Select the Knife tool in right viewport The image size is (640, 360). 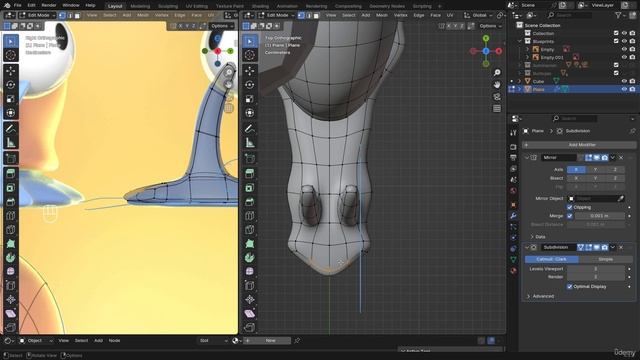pos(250,230)
